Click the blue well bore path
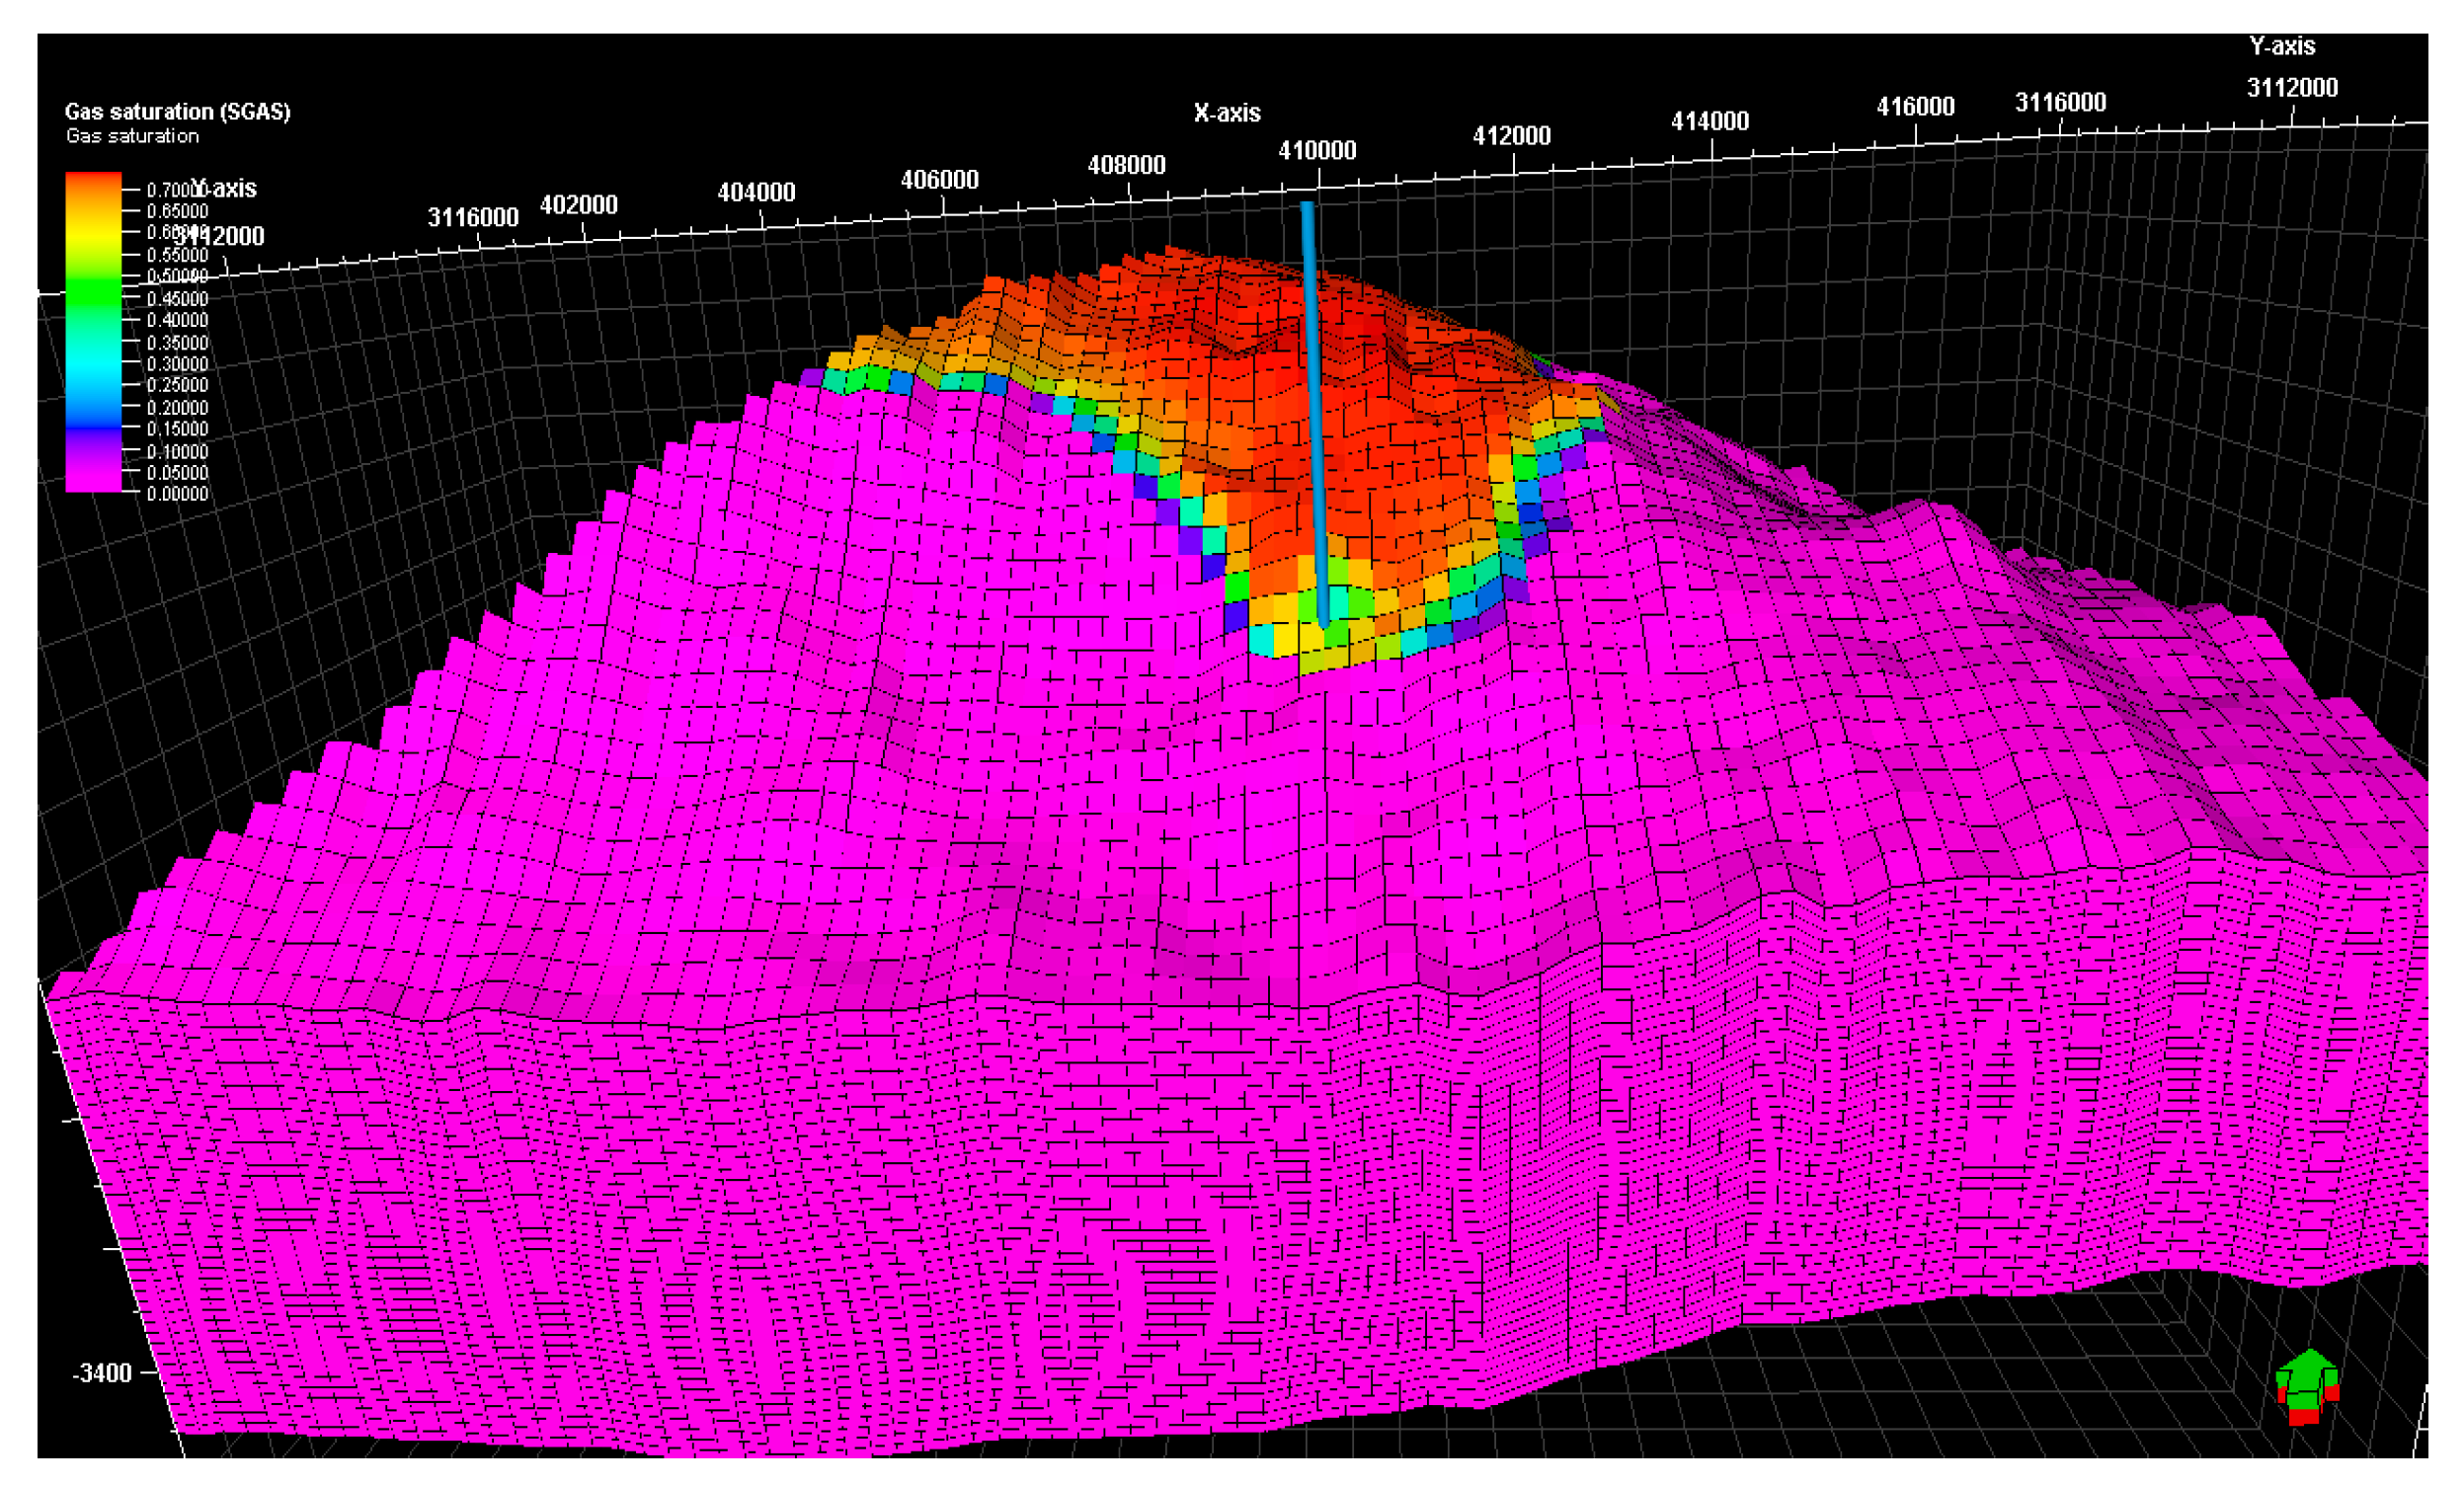The height and width of the screenshot is (1485, 2464). coord(1314,400)
